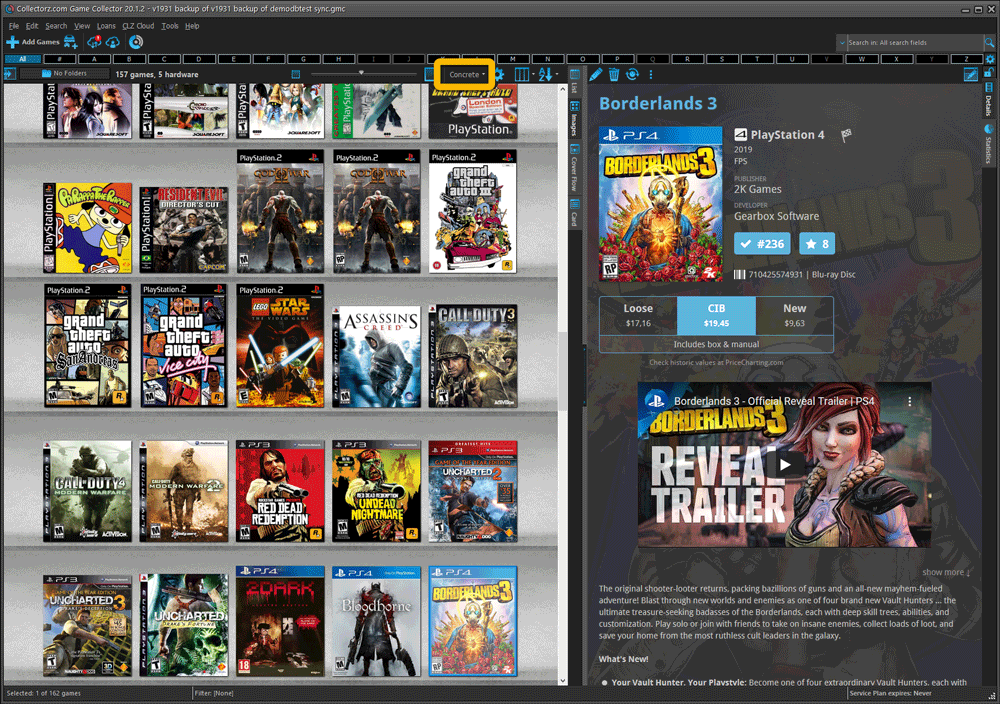Open the CLZ Cloud menu

[x=138, y=26]
